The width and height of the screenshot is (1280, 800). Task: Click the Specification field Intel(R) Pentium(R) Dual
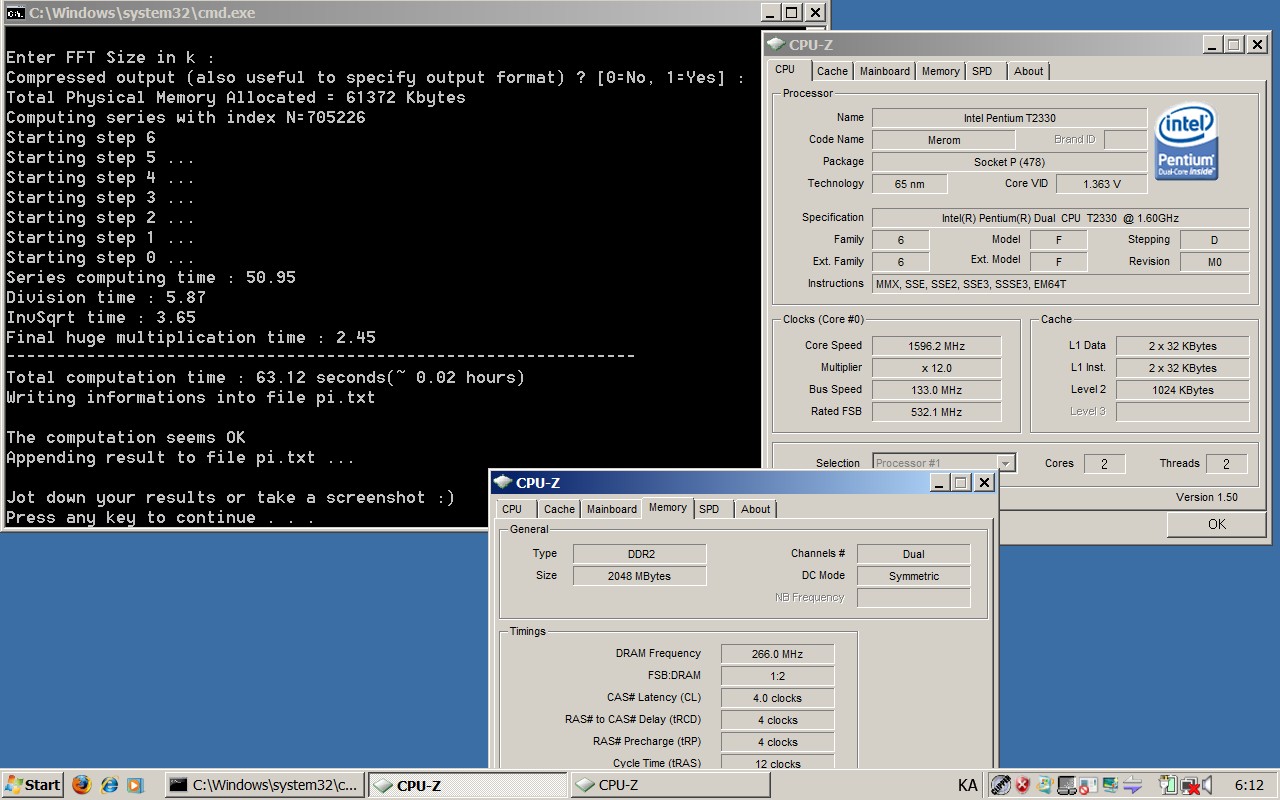[1060, 218]
